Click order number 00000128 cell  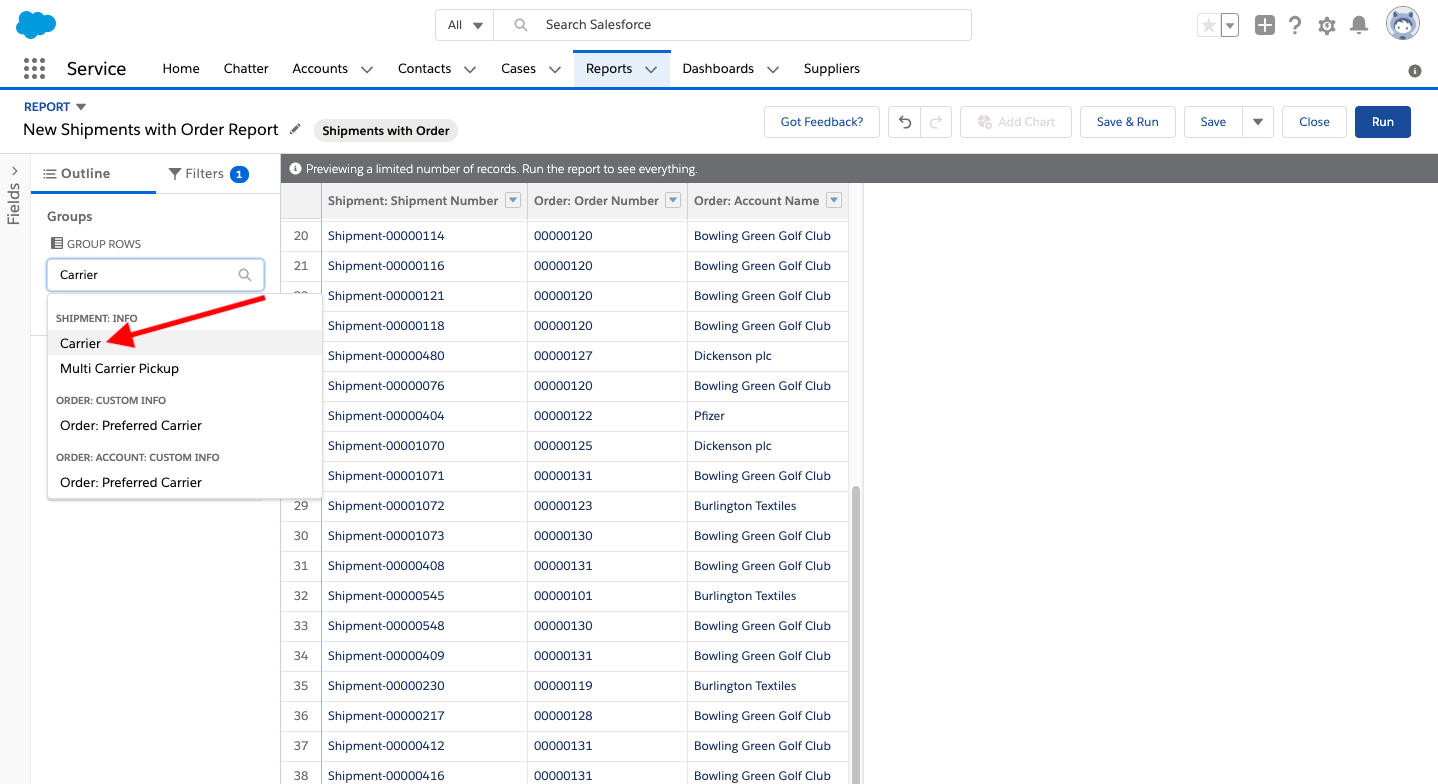click(x=608, y=716)
